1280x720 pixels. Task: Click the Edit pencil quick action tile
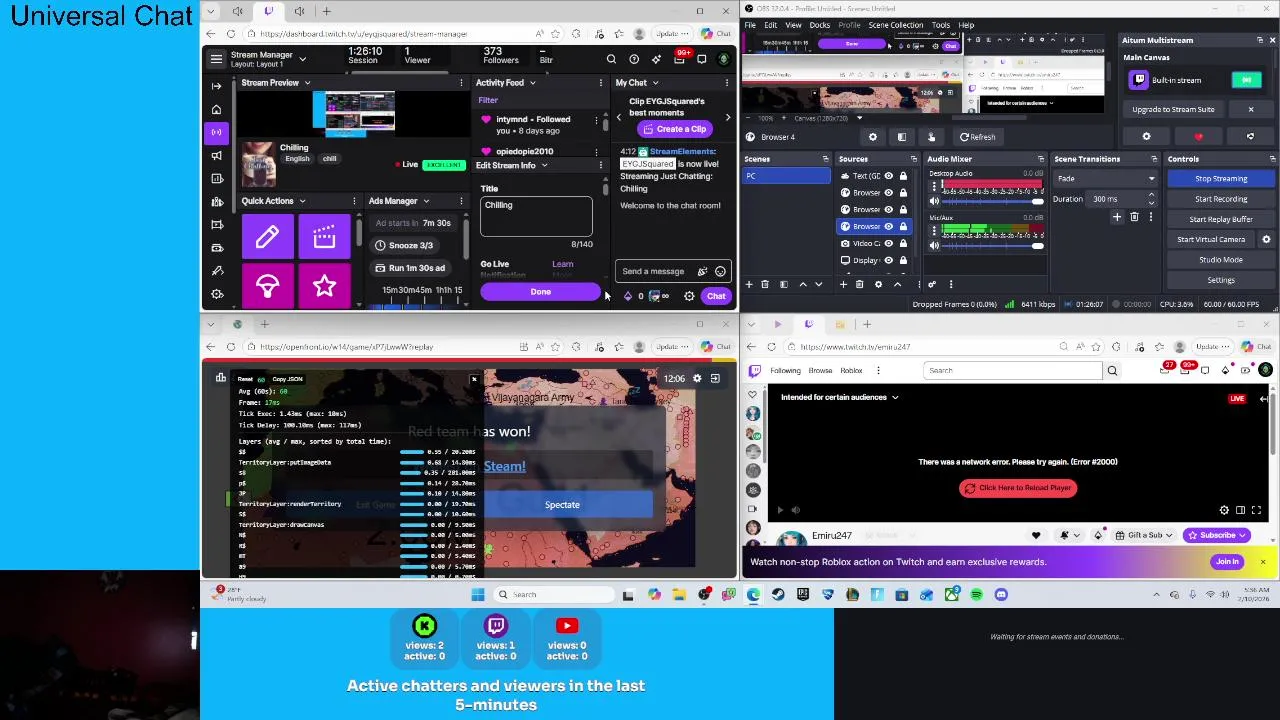pyautogui.click(x=267, y=237)
